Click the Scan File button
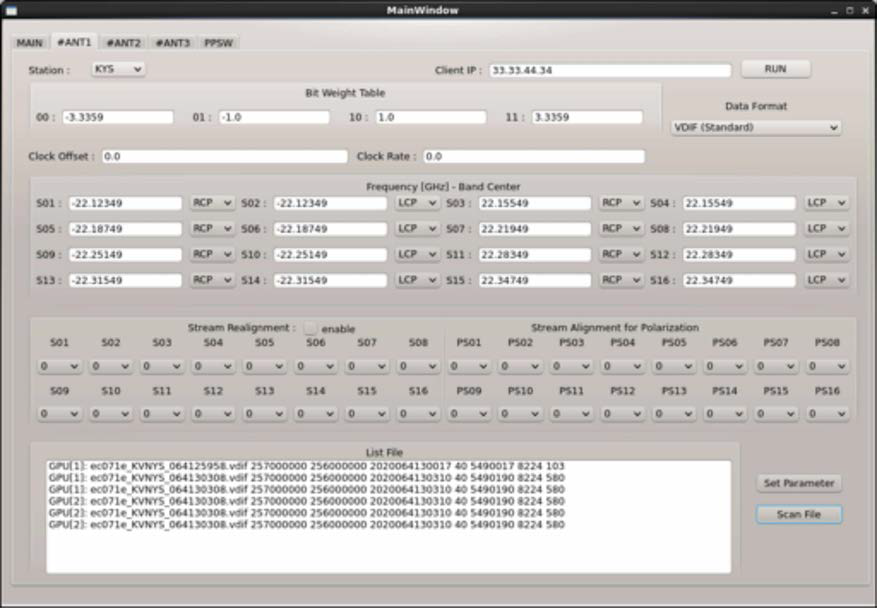The image size is (877, 608). click(799, 515)
